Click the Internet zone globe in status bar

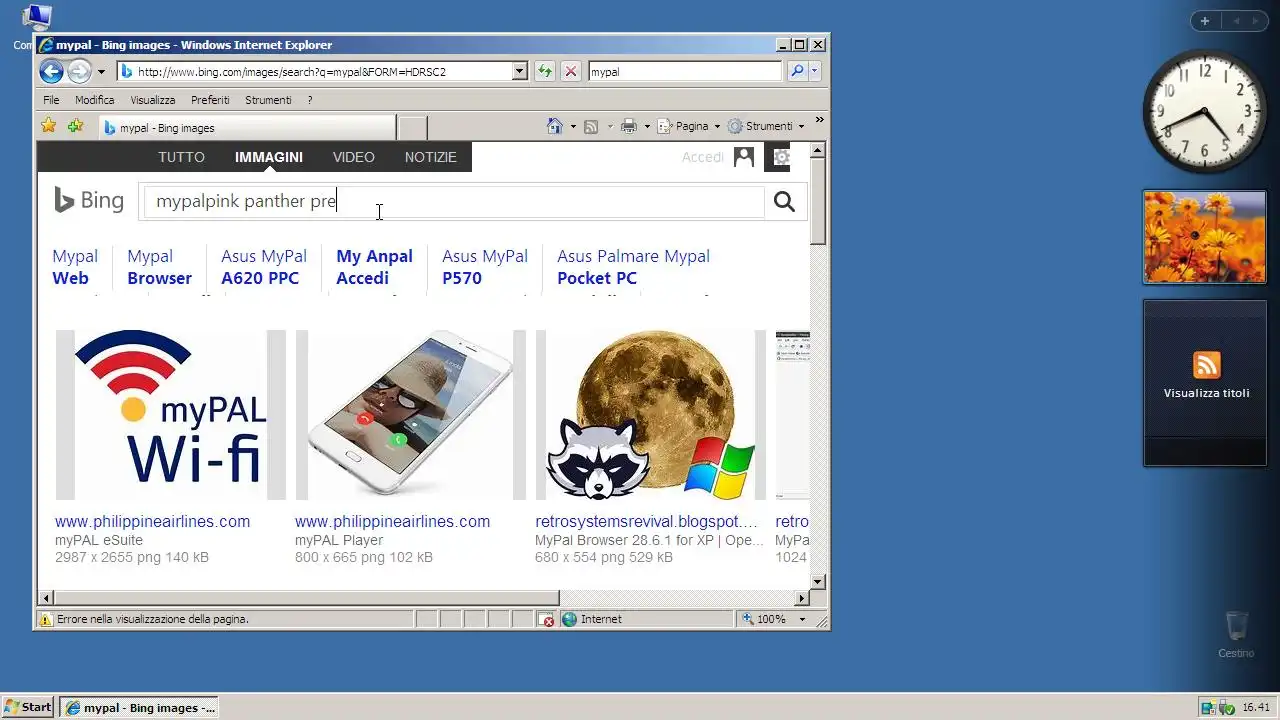tap(569, 619)
